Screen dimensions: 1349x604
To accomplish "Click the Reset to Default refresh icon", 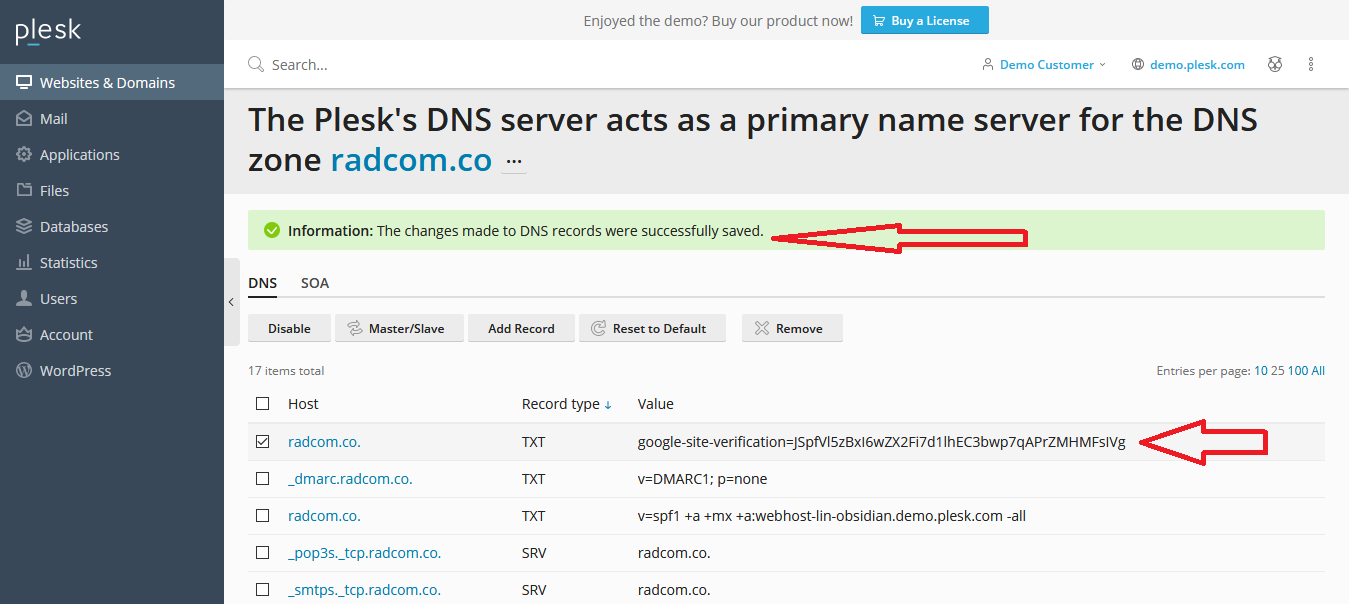I will point(598,328).
